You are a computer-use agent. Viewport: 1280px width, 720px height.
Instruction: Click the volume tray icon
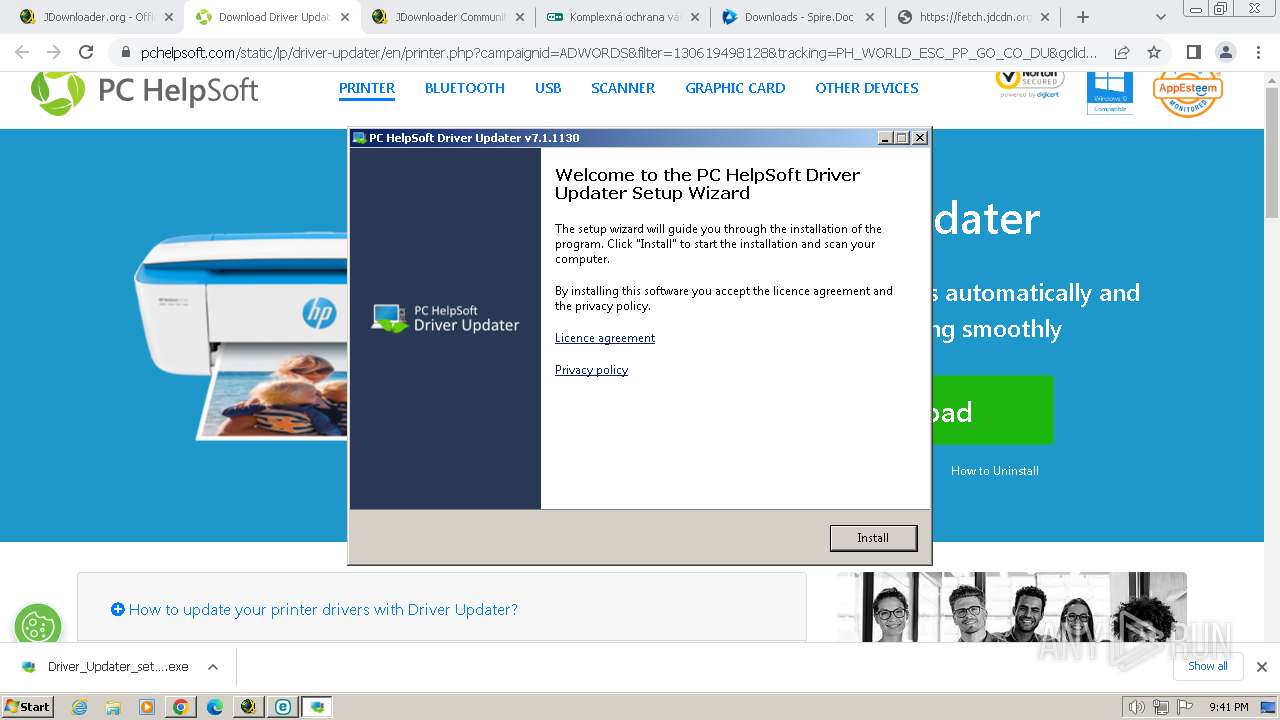click(1137, 707)
